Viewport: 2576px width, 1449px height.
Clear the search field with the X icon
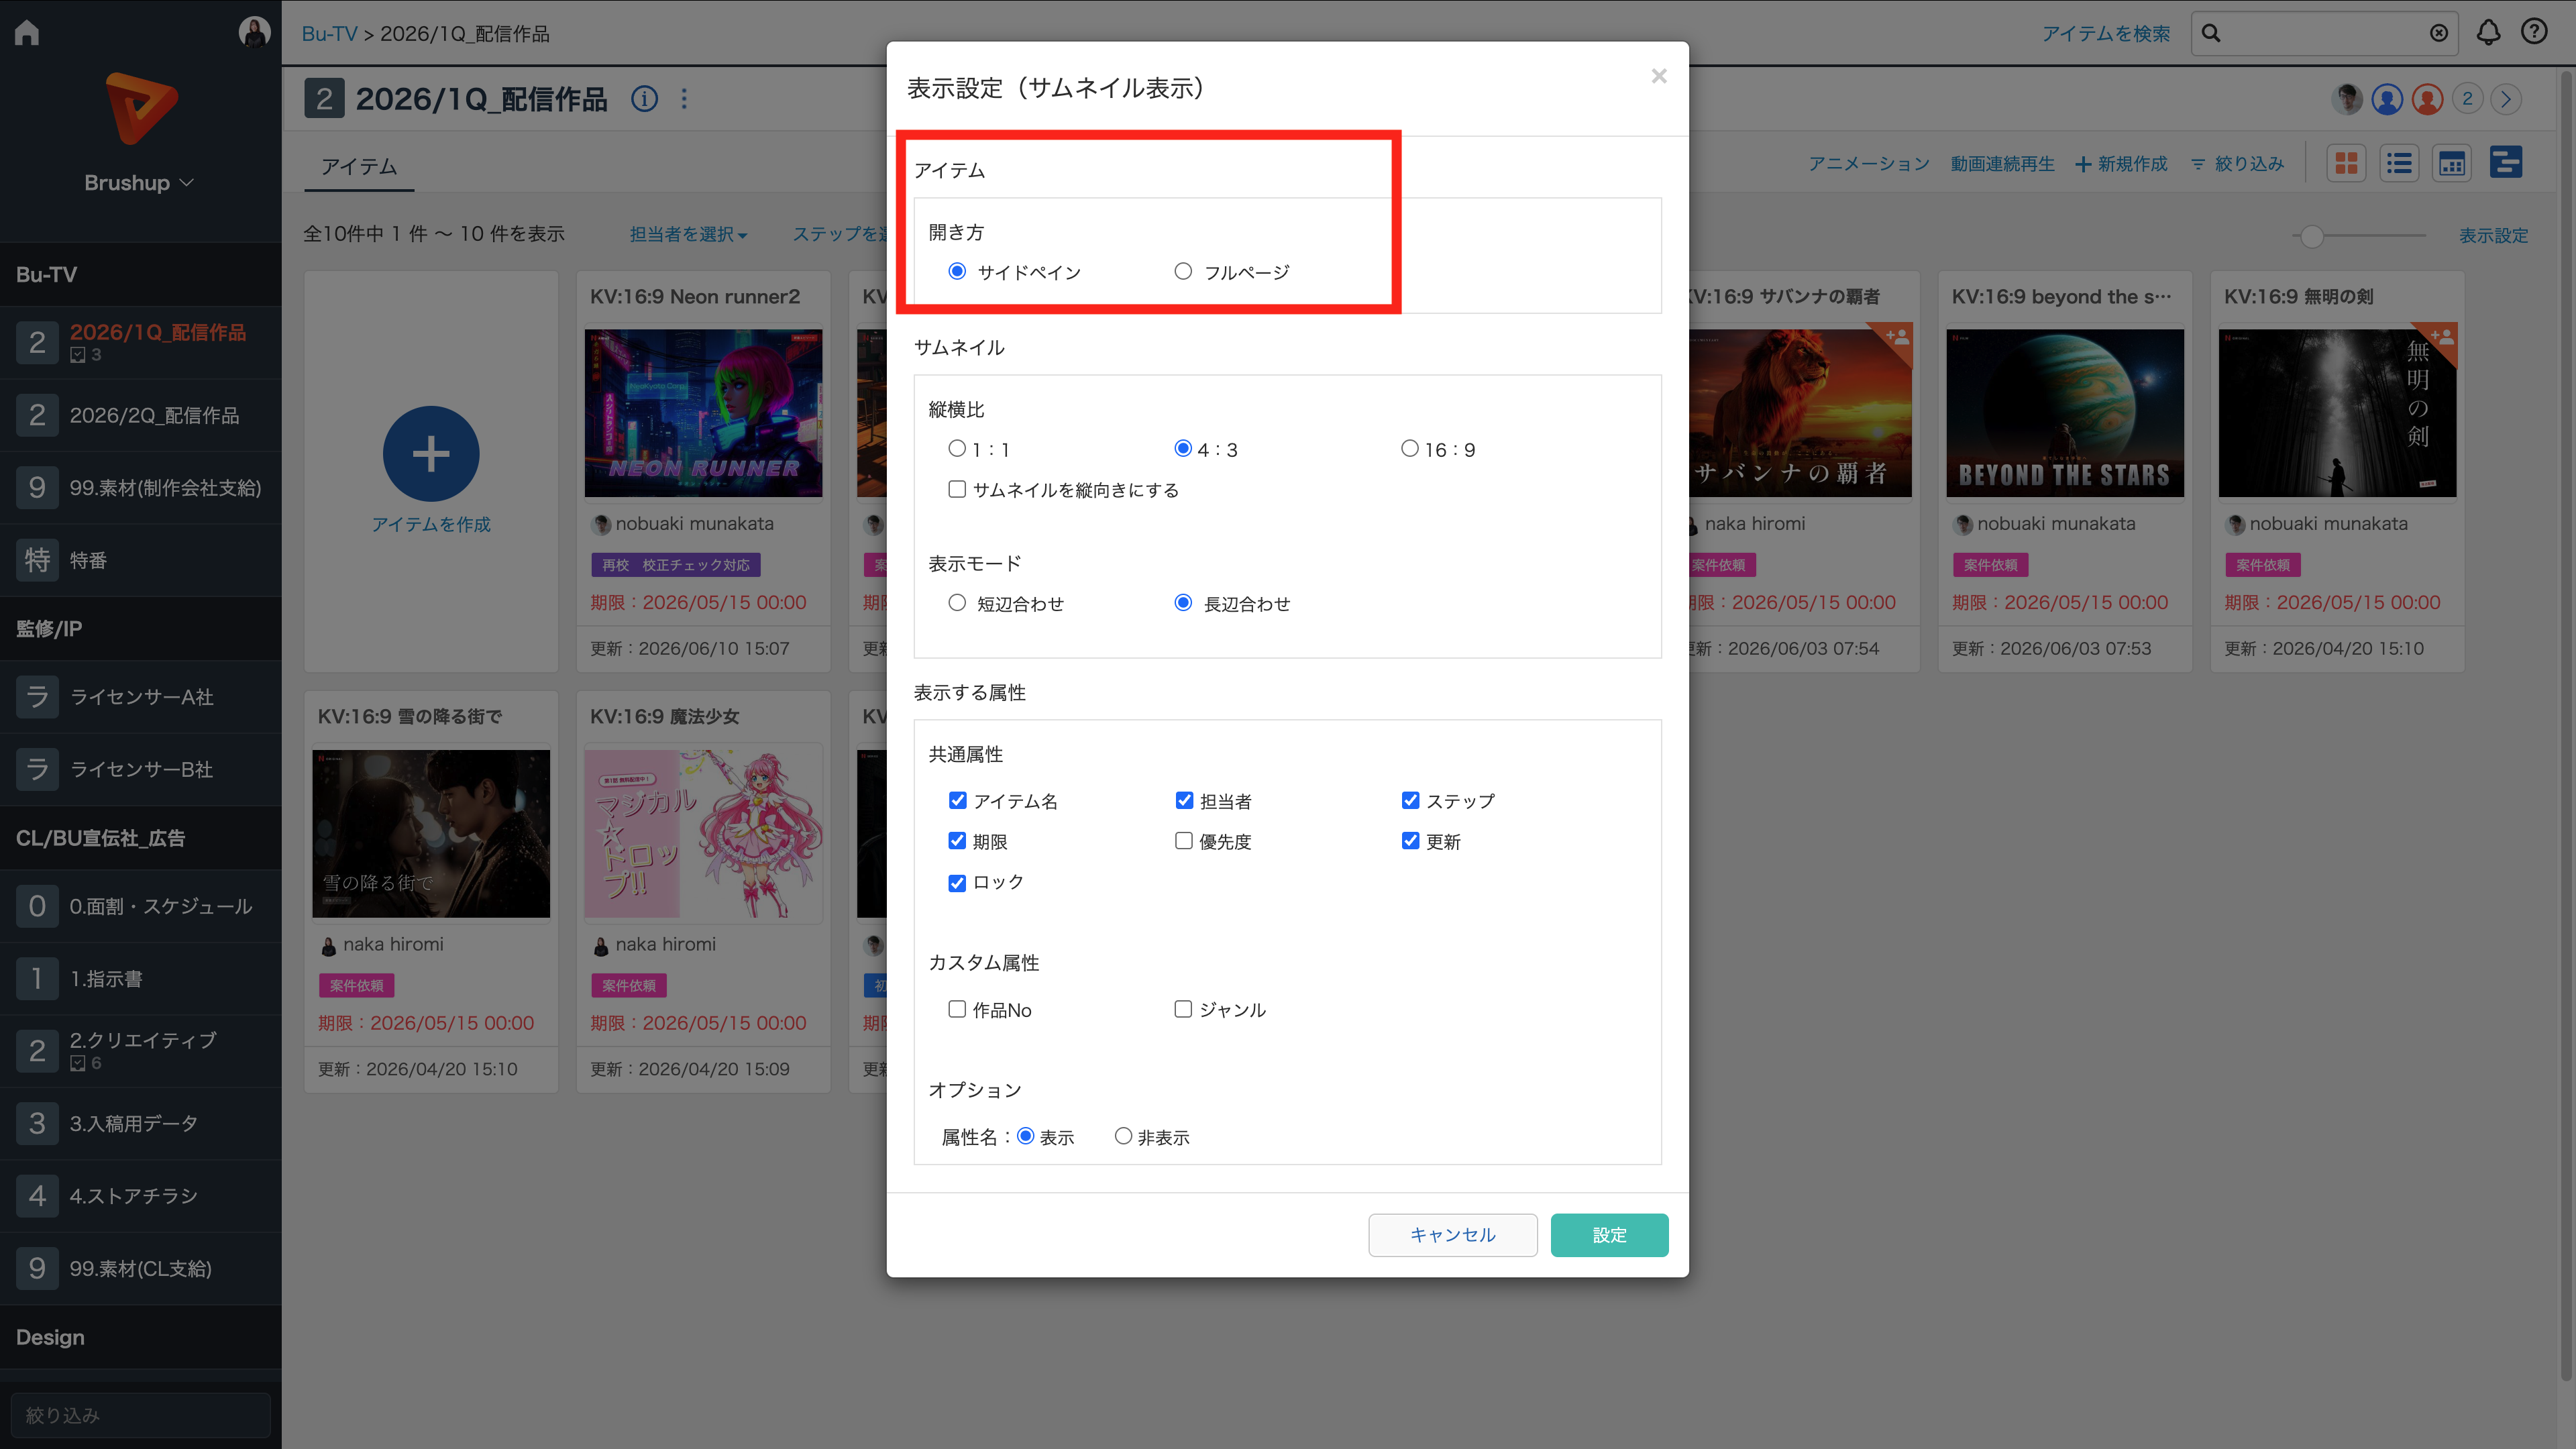tap(2439, 33)
